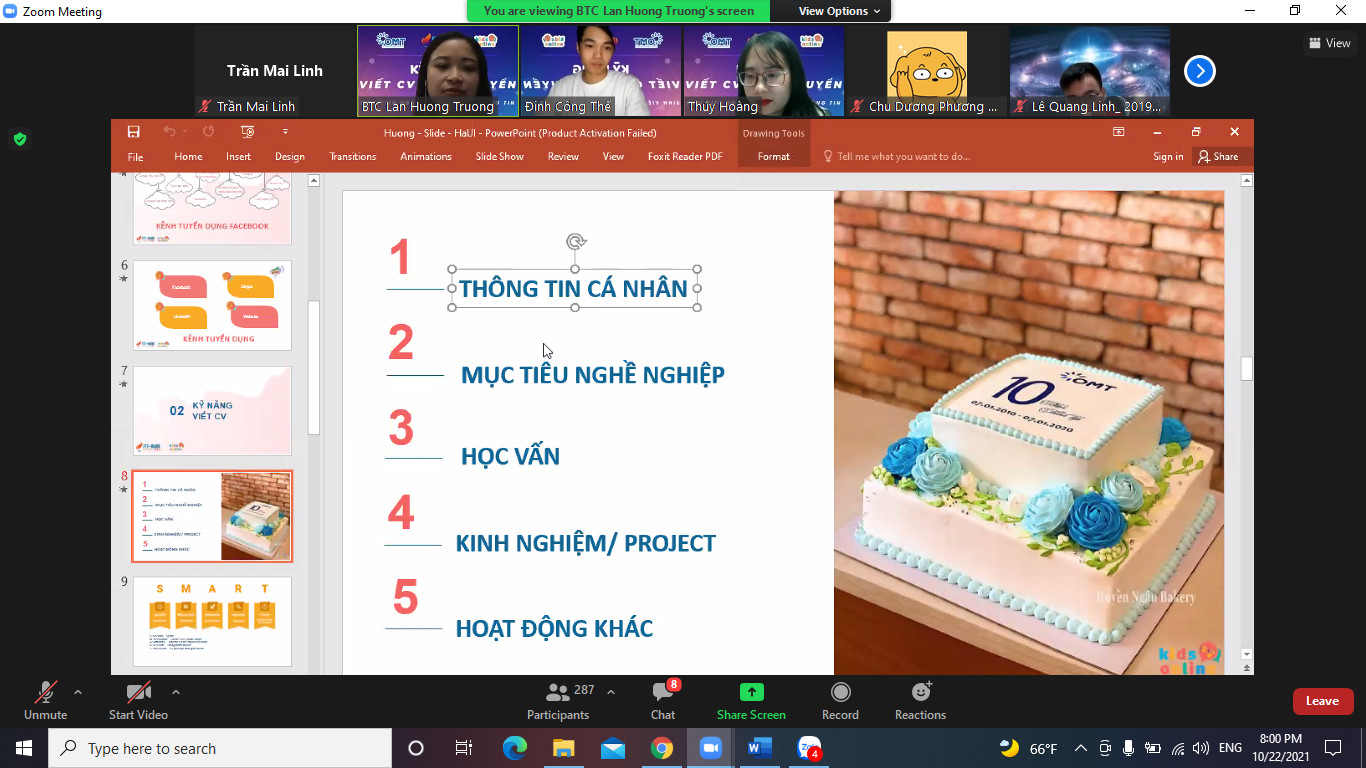Select the slide 9 SMART thumbnail

pyautogui.click(x=212, y=621)
